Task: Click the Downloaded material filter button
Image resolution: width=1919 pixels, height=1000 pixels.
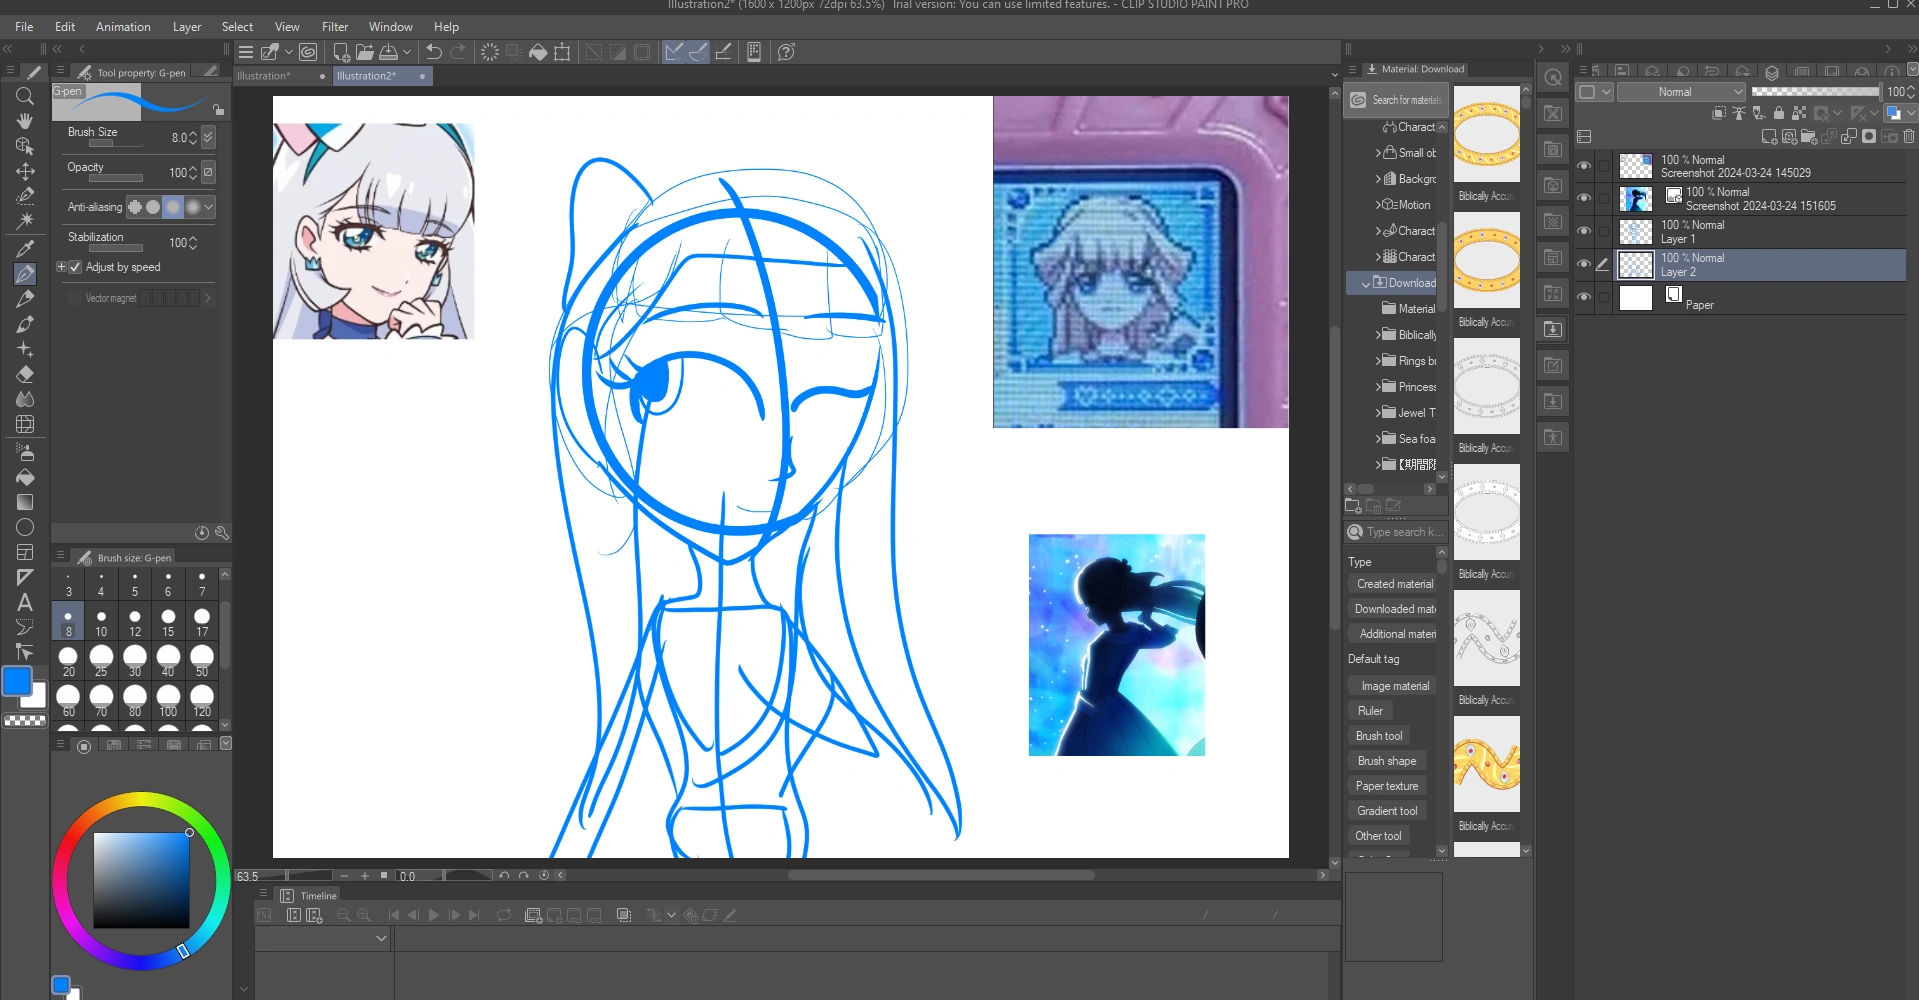Action: (1393, 608)
